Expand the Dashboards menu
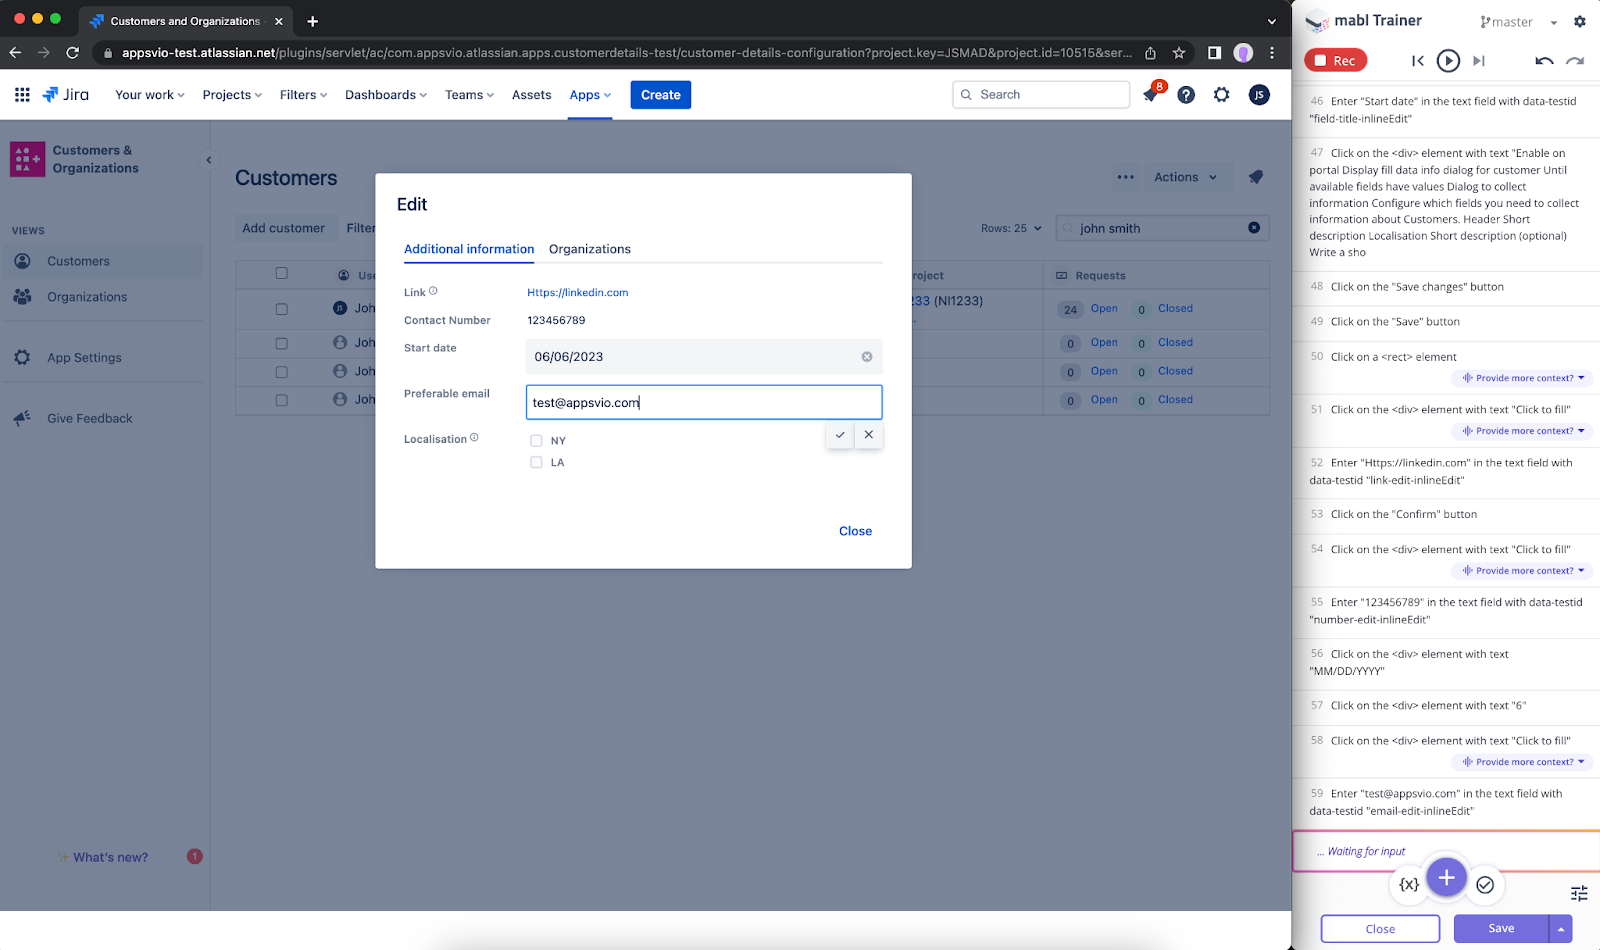 386,95
